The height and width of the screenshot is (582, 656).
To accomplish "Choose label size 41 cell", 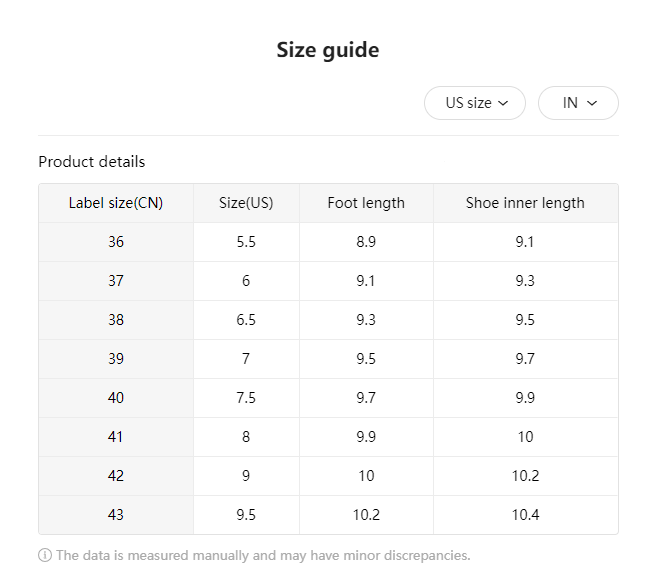I will coord(116,437).
